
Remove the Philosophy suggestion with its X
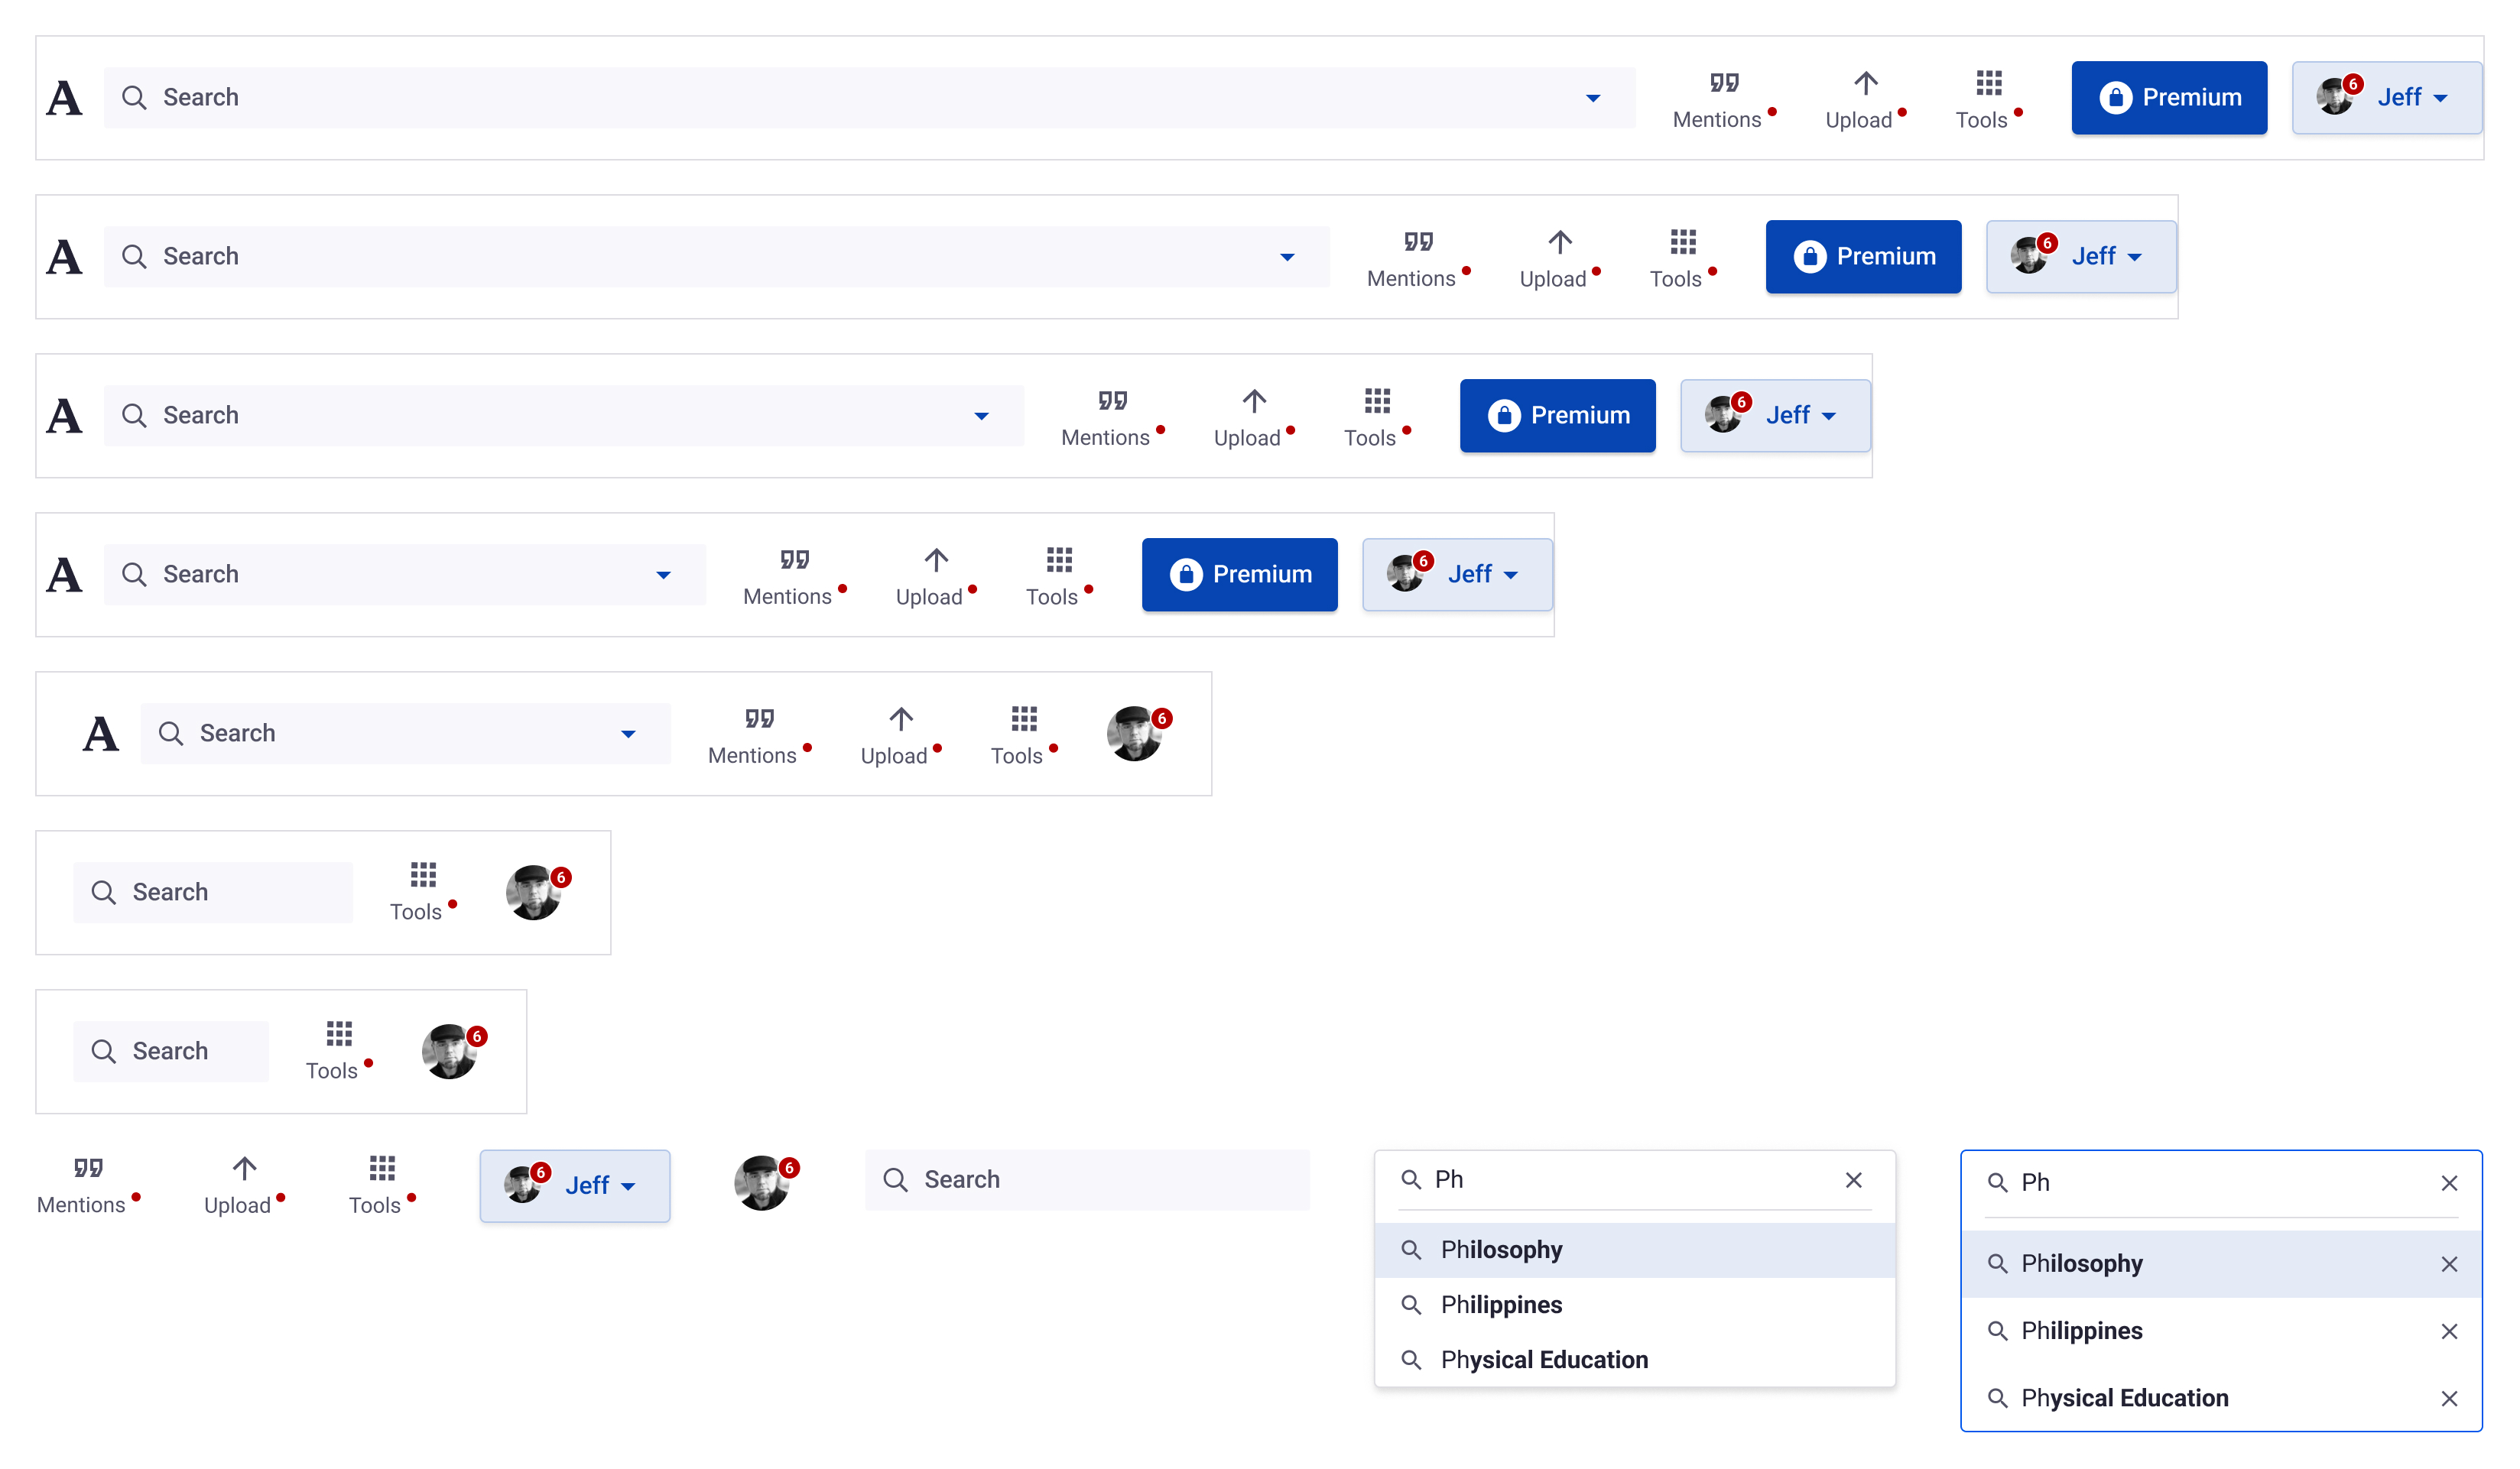[x=2448, y=1264]
